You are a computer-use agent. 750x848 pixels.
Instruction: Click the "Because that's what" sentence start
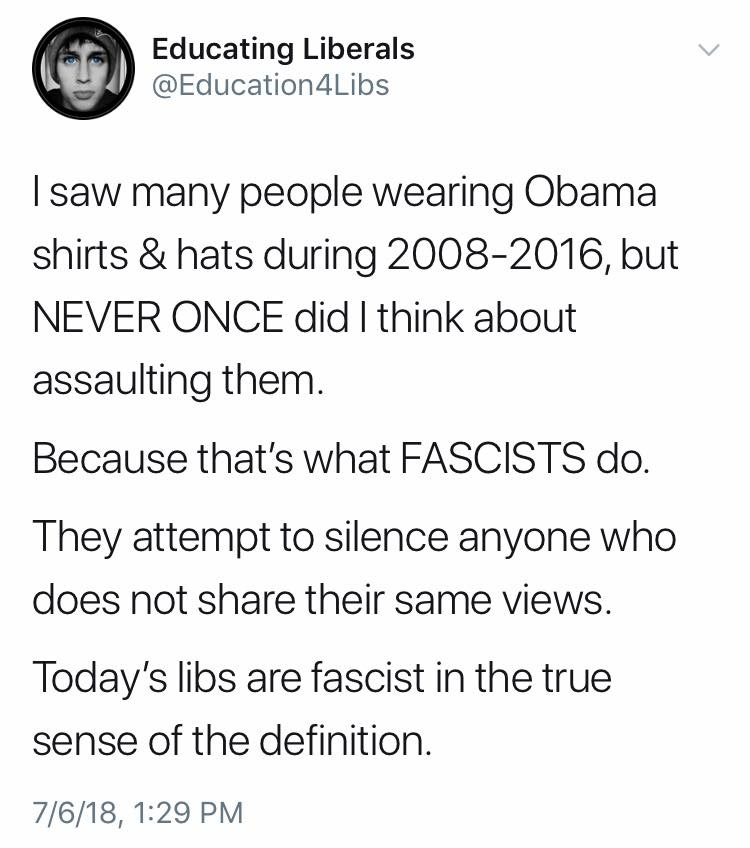click(x=212, y=461)
